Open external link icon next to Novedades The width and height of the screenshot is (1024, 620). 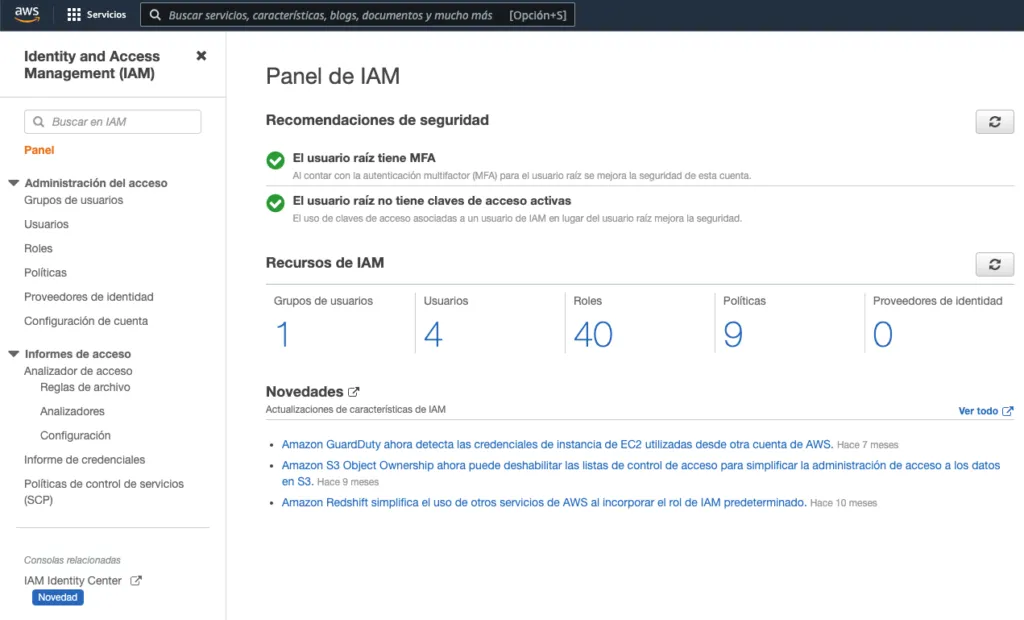[x=353, y=392]
